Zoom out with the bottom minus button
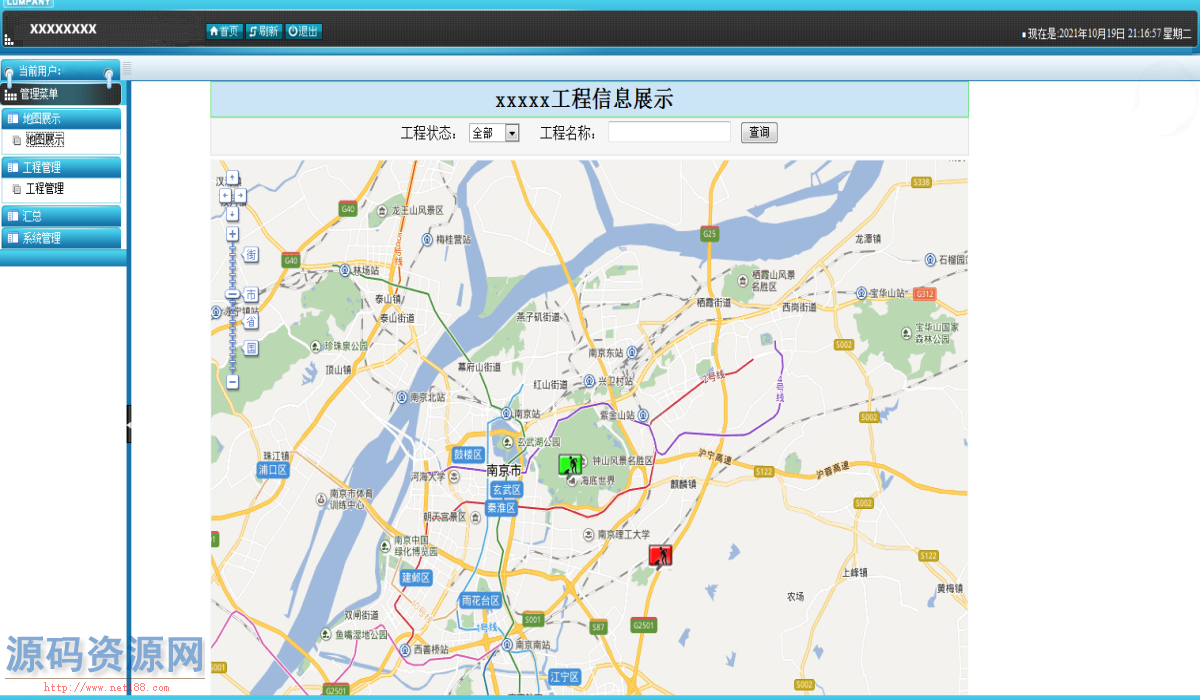The image size is (1200, 700). (x=232, y=382)
